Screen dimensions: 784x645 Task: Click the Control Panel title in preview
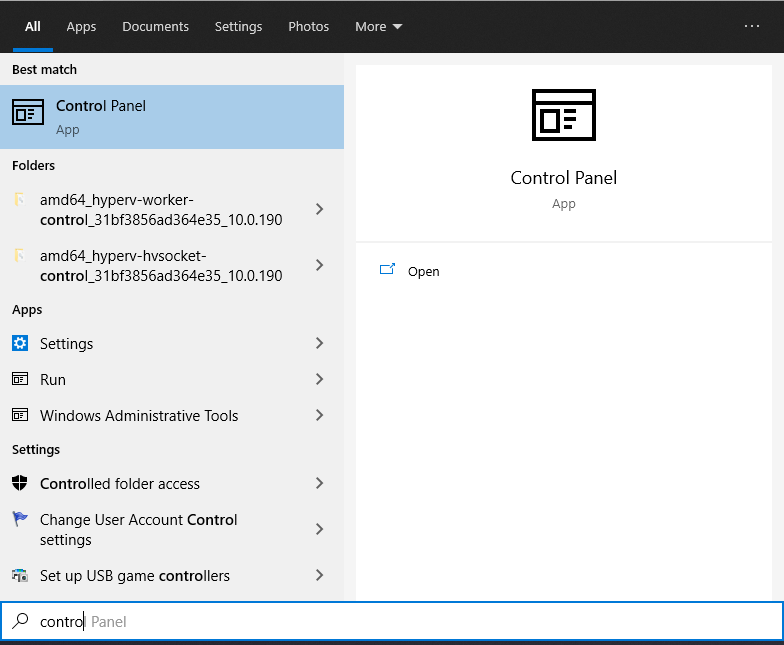pos(564,178)
